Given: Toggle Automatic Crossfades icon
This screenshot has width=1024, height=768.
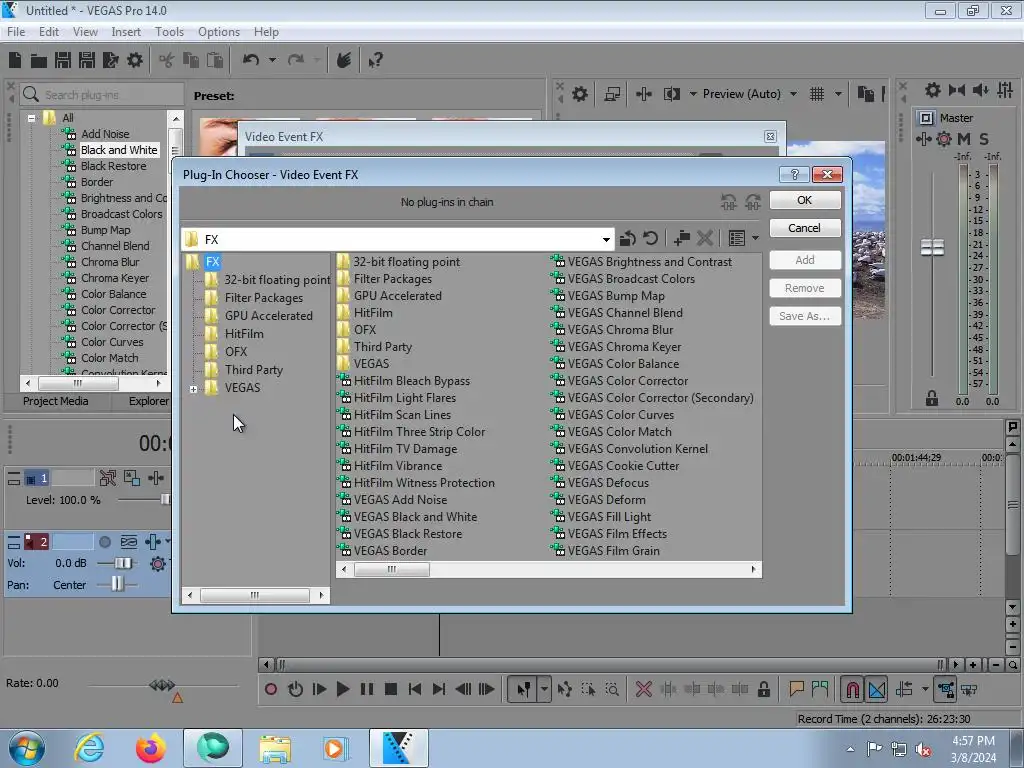Looking at the screenshot, I should point(877,689).
